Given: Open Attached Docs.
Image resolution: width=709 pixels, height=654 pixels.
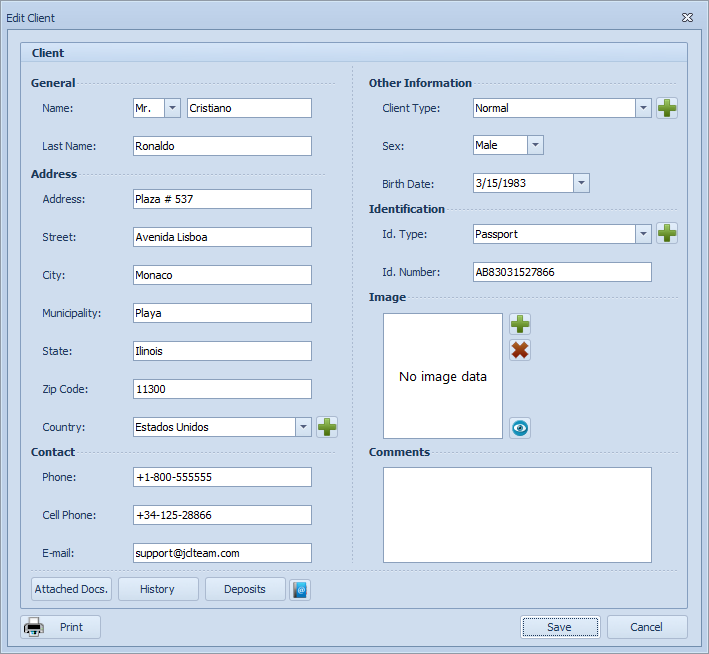Looking at the screenshot, I should (71, 590).
